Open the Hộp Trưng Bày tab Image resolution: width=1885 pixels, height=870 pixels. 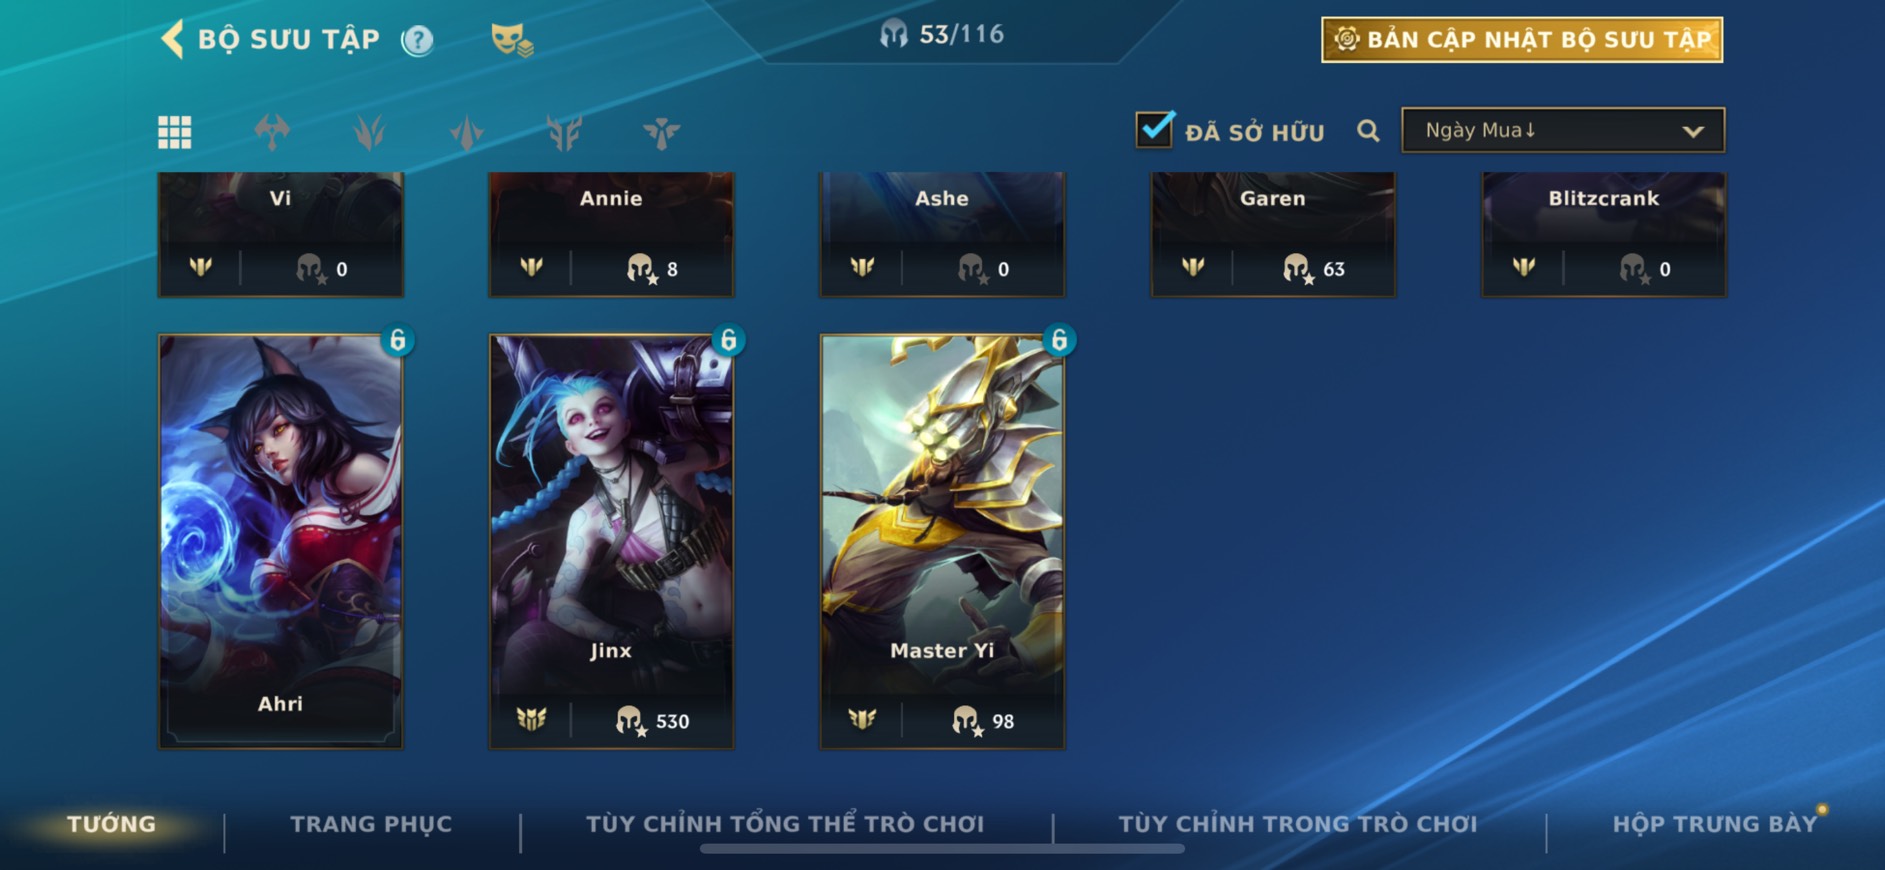pyautogui.click(x=1714, y=824)
